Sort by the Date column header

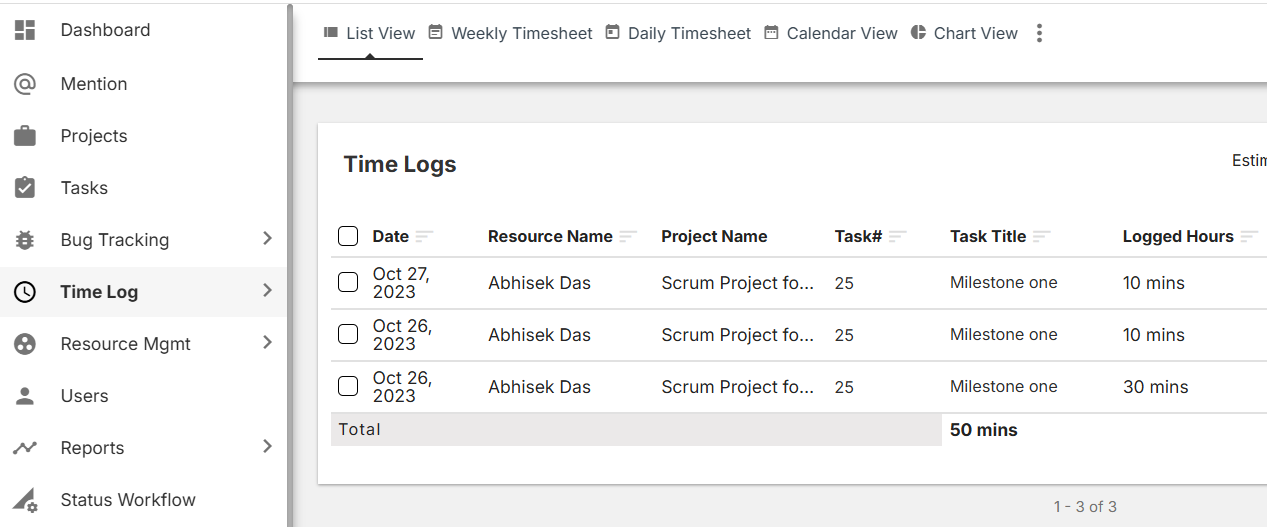pos(391,236)
